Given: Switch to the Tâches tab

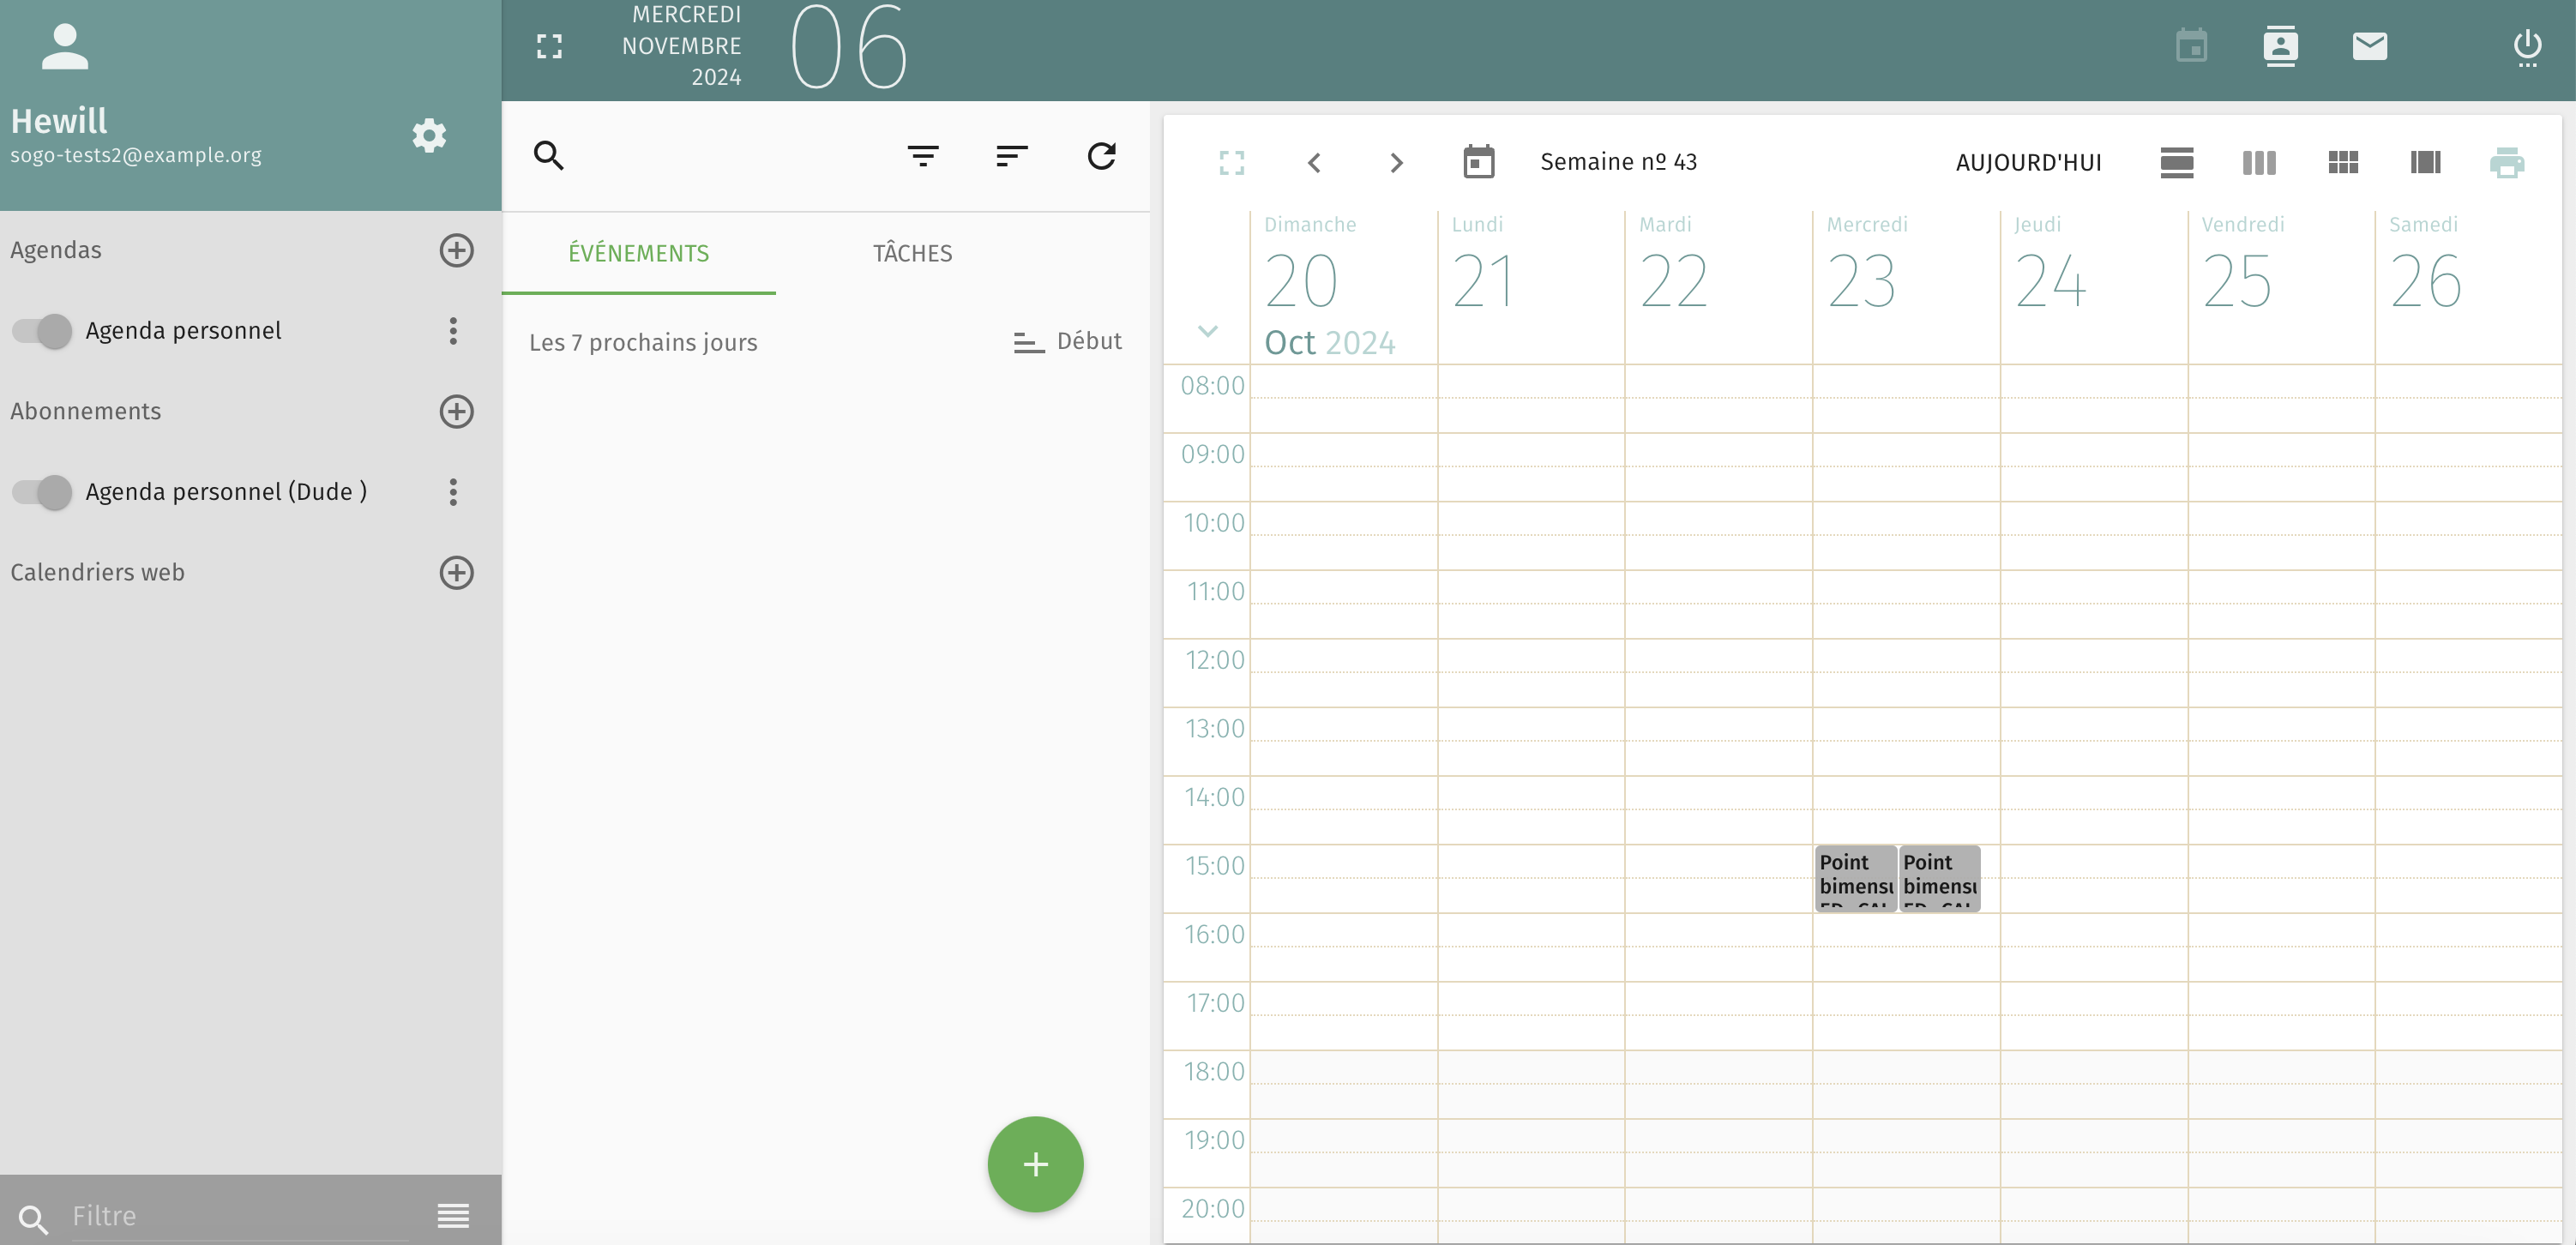Looking at the screenshot, I should [912, 253].
